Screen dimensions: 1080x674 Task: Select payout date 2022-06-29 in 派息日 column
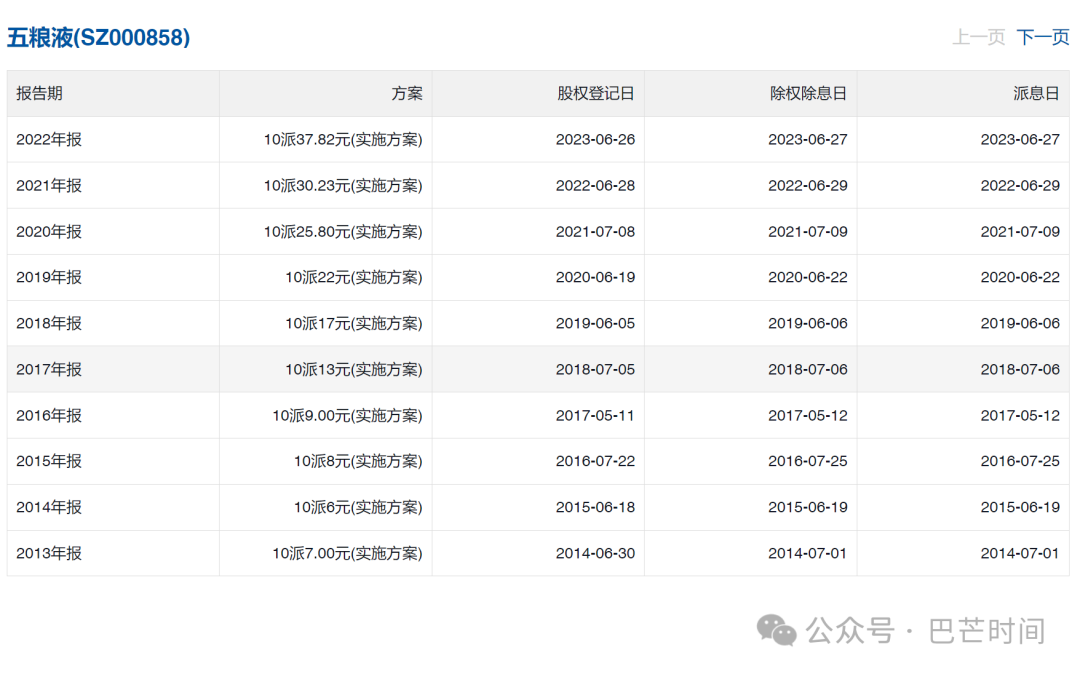1020,186
